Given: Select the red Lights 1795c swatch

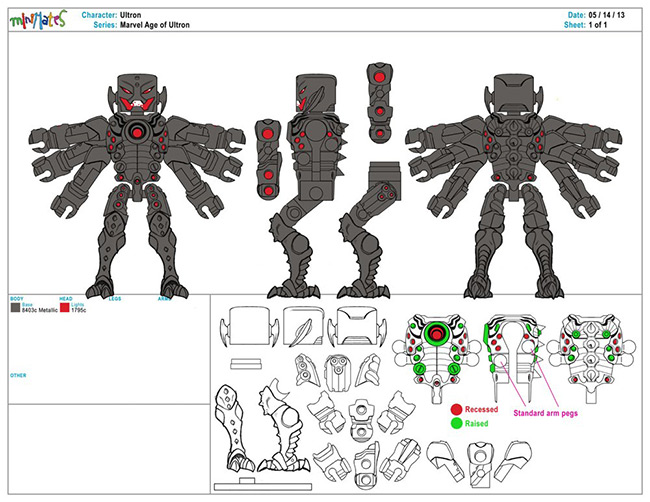Looking at the screenshot, I should (x=65, y=307).
